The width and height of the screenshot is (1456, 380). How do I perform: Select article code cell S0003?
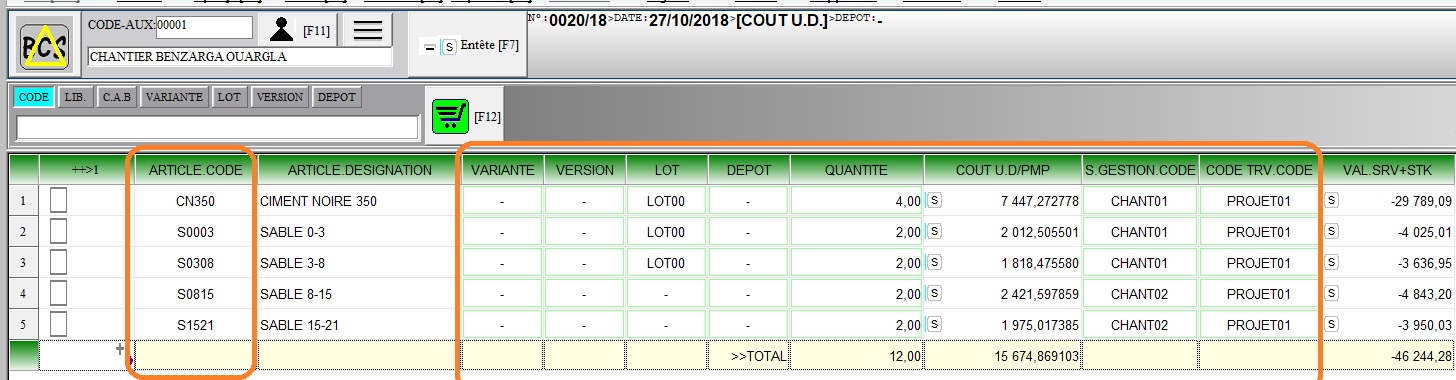tap(196, 232)
